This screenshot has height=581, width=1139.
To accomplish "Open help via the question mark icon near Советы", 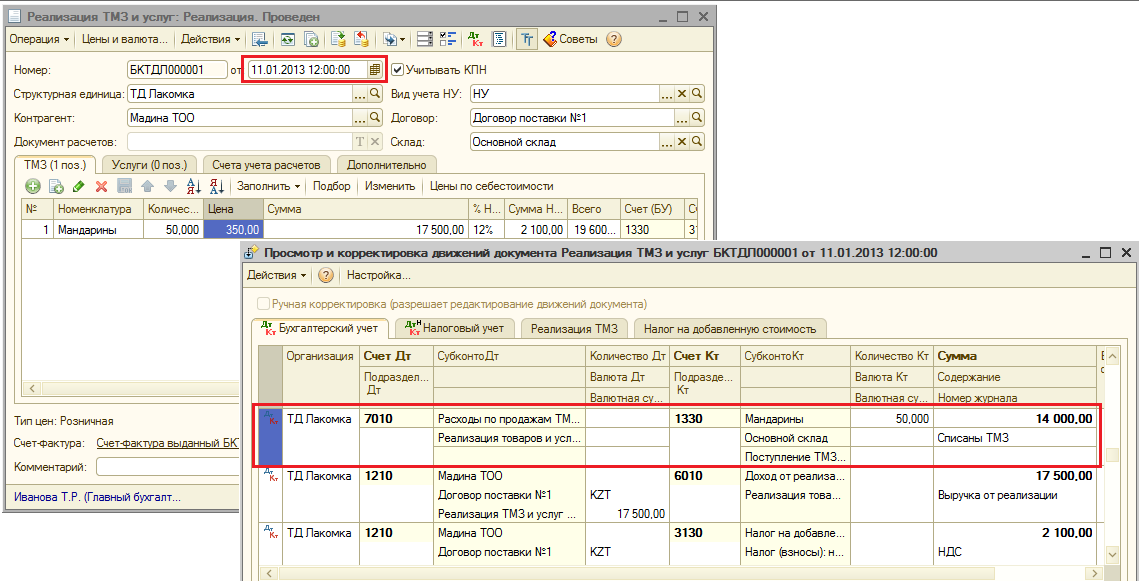I will (614, 39).
